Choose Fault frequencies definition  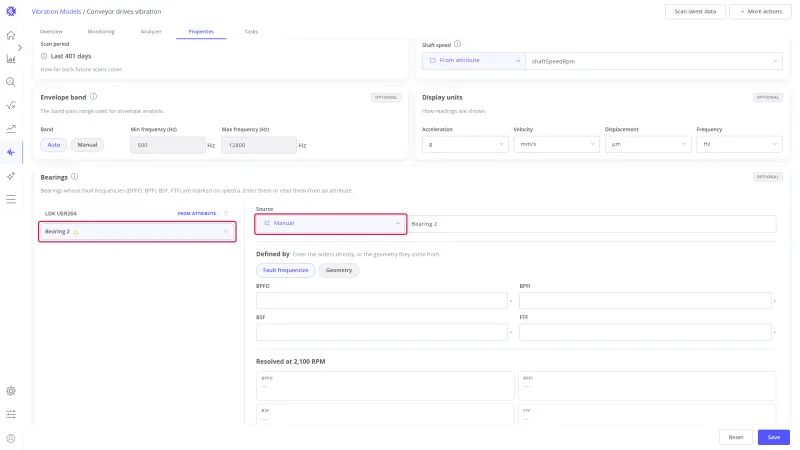tap(286, 270)
